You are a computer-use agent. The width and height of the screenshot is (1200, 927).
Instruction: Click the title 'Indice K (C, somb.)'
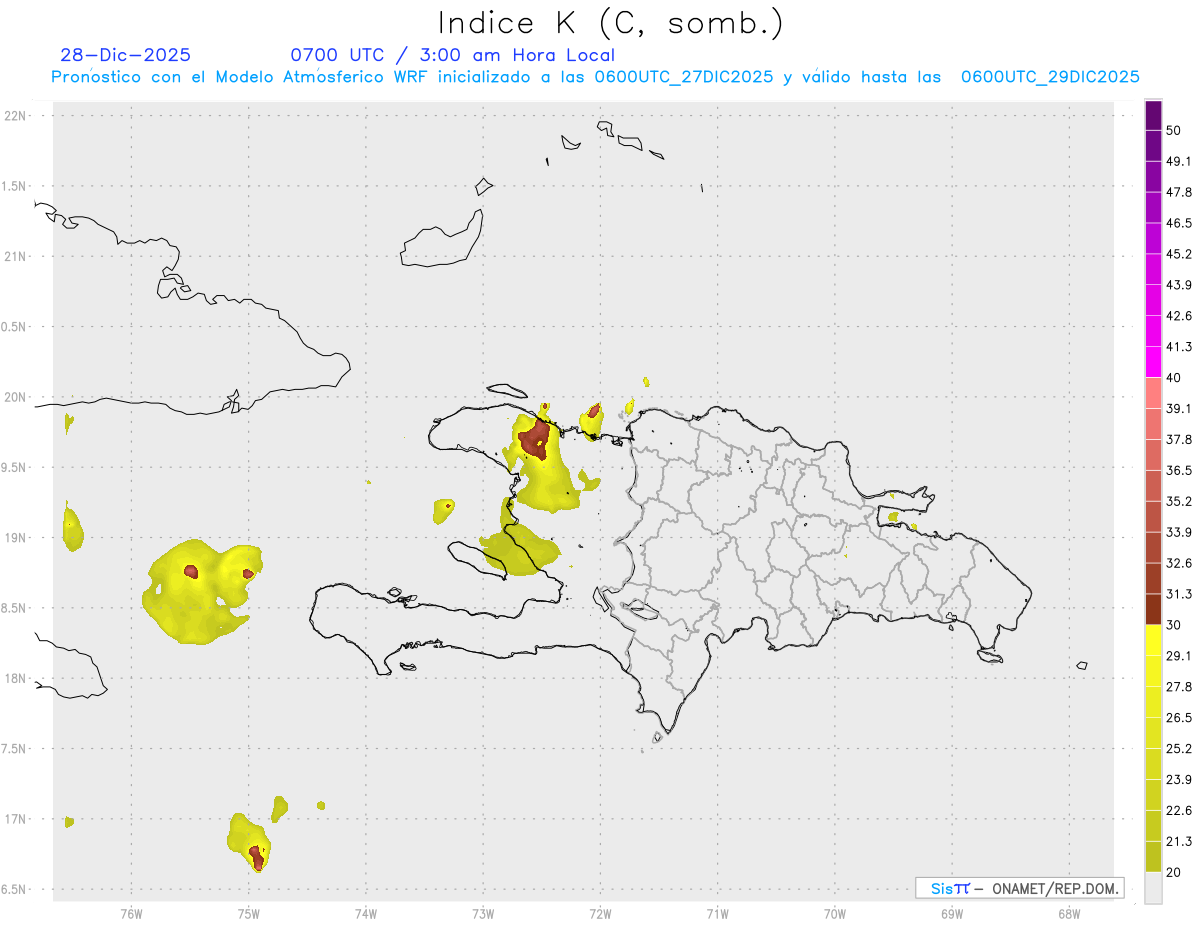[x=611, y=23]
